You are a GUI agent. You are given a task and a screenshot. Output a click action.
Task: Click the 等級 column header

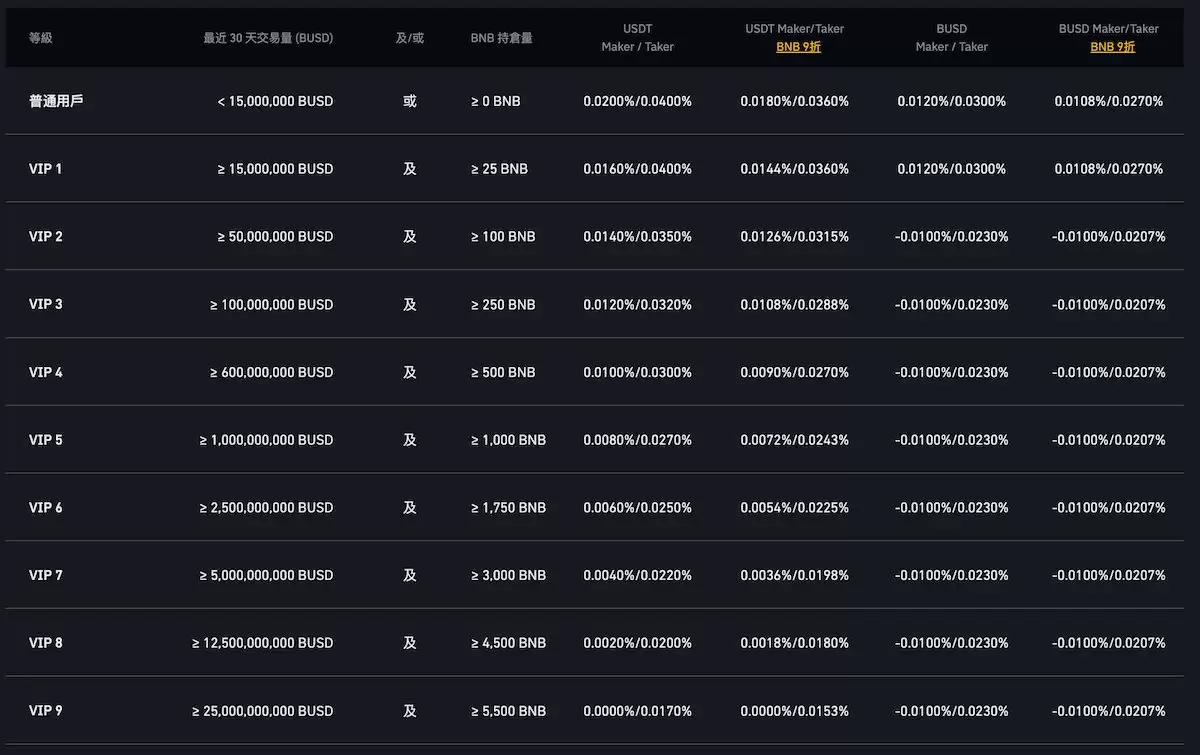pos(41,38)
